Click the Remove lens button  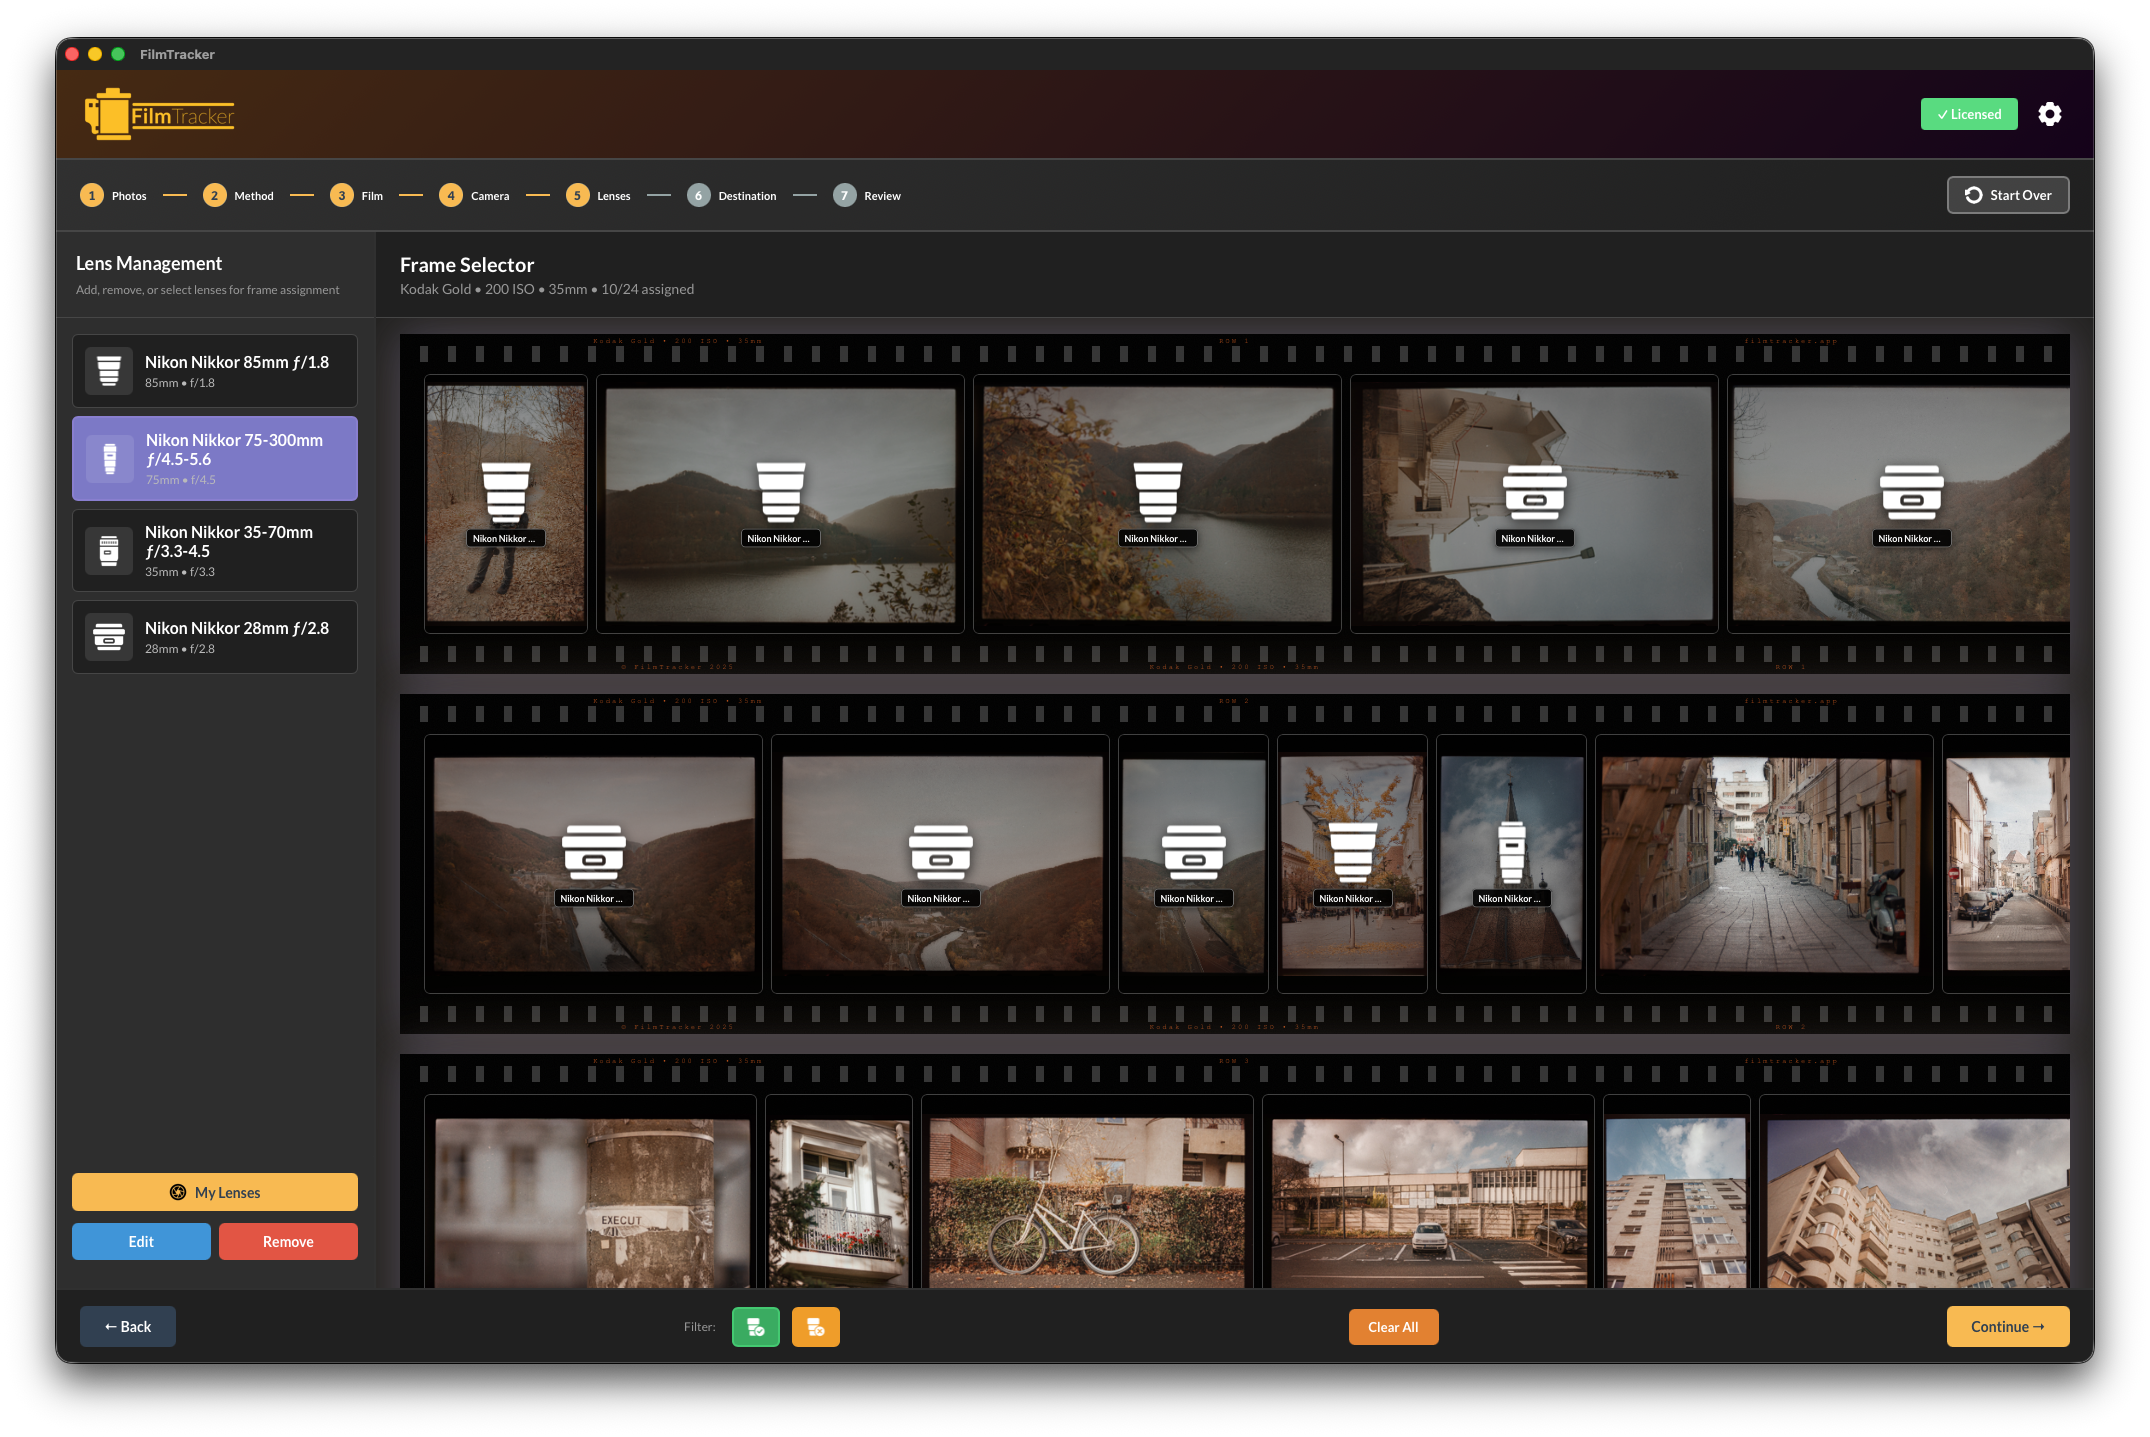[x=288, y=1241]
